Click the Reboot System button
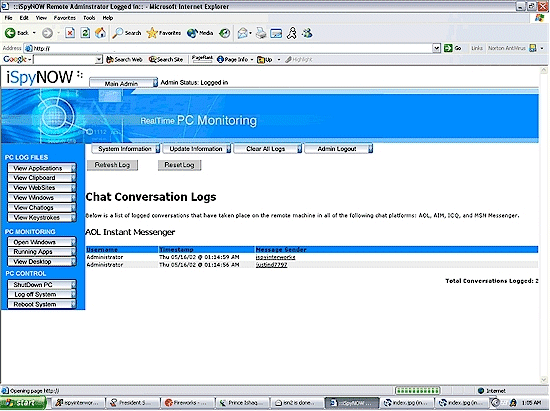 (x=41, y=304)
